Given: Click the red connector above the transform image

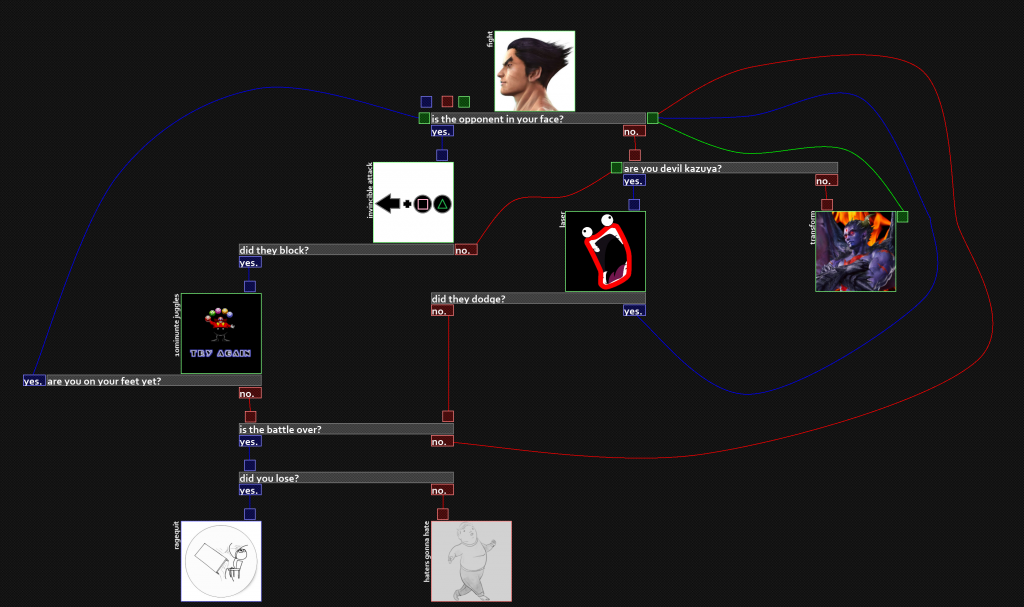Looking at the screenshot, I should pyautogui.click(x=827, y=205).
